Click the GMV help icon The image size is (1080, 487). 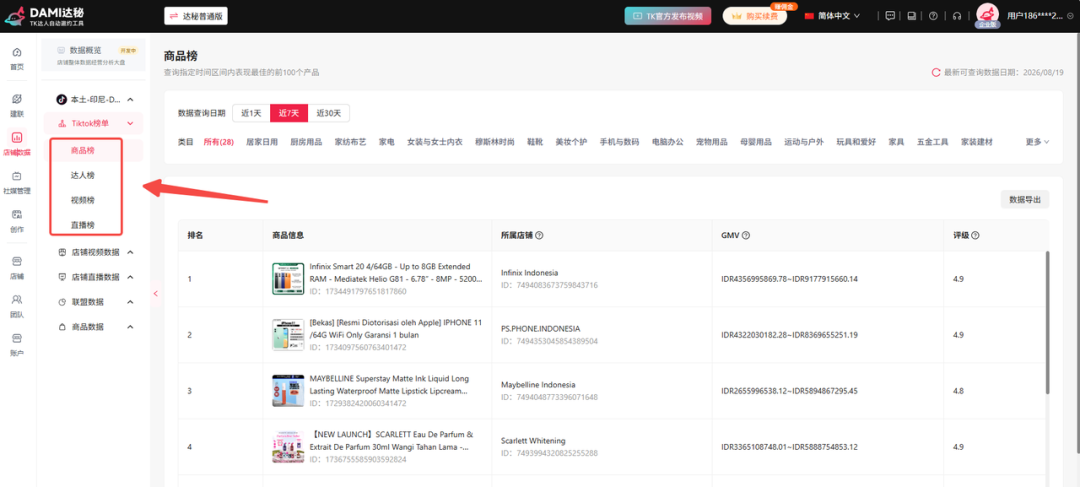coord(746,236)
